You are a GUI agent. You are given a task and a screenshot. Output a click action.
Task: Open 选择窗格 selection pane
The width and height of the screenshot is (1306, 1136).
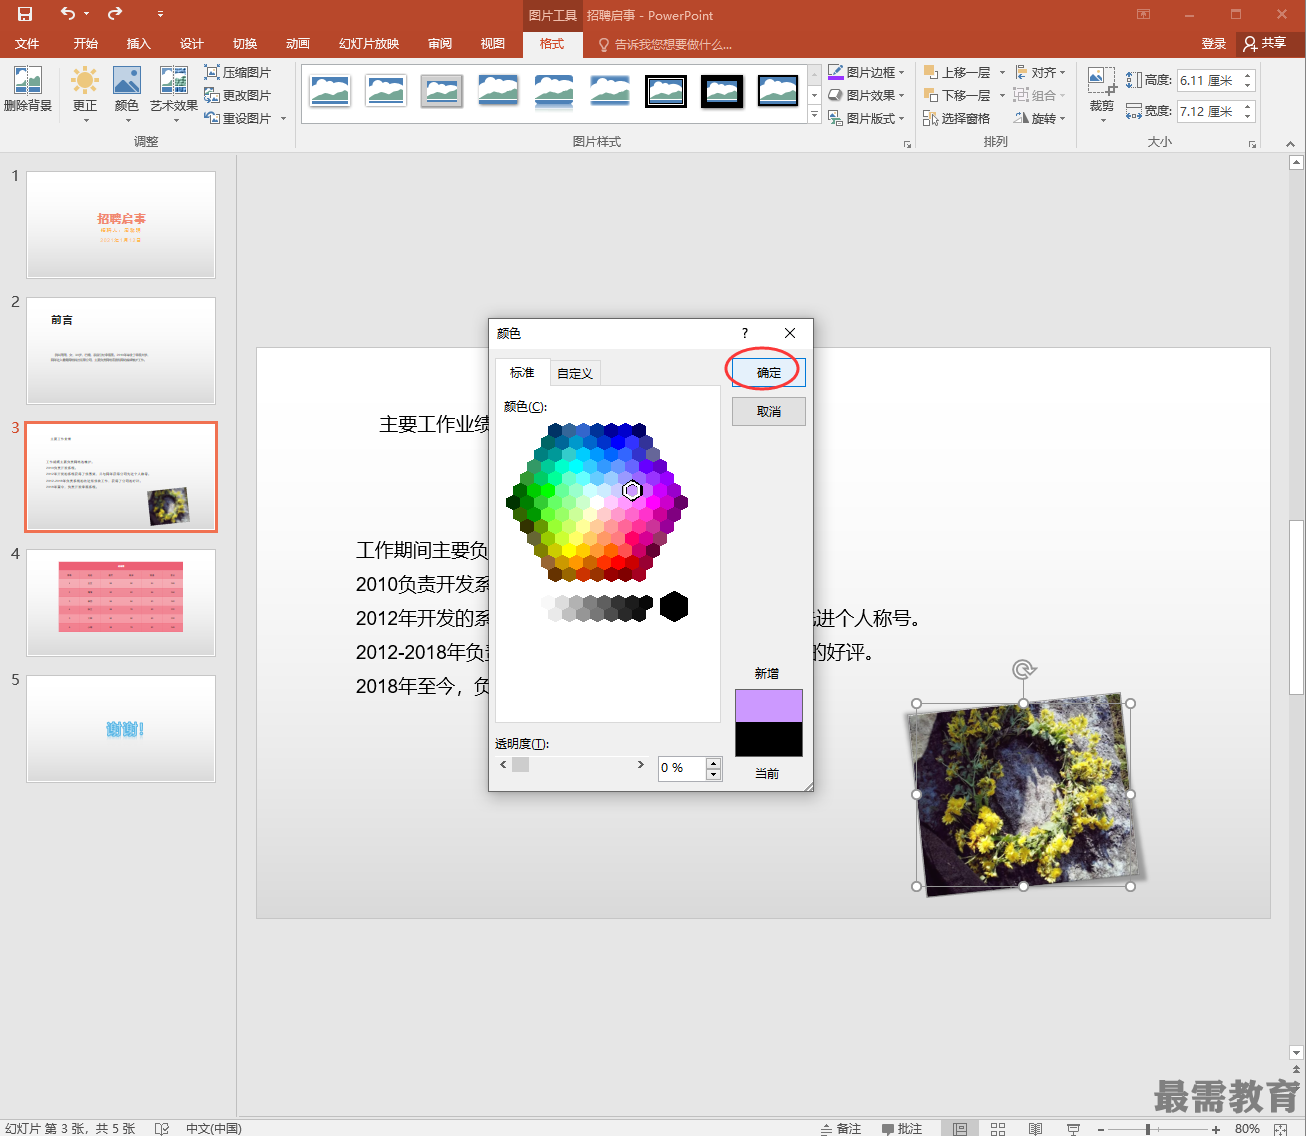957,118
